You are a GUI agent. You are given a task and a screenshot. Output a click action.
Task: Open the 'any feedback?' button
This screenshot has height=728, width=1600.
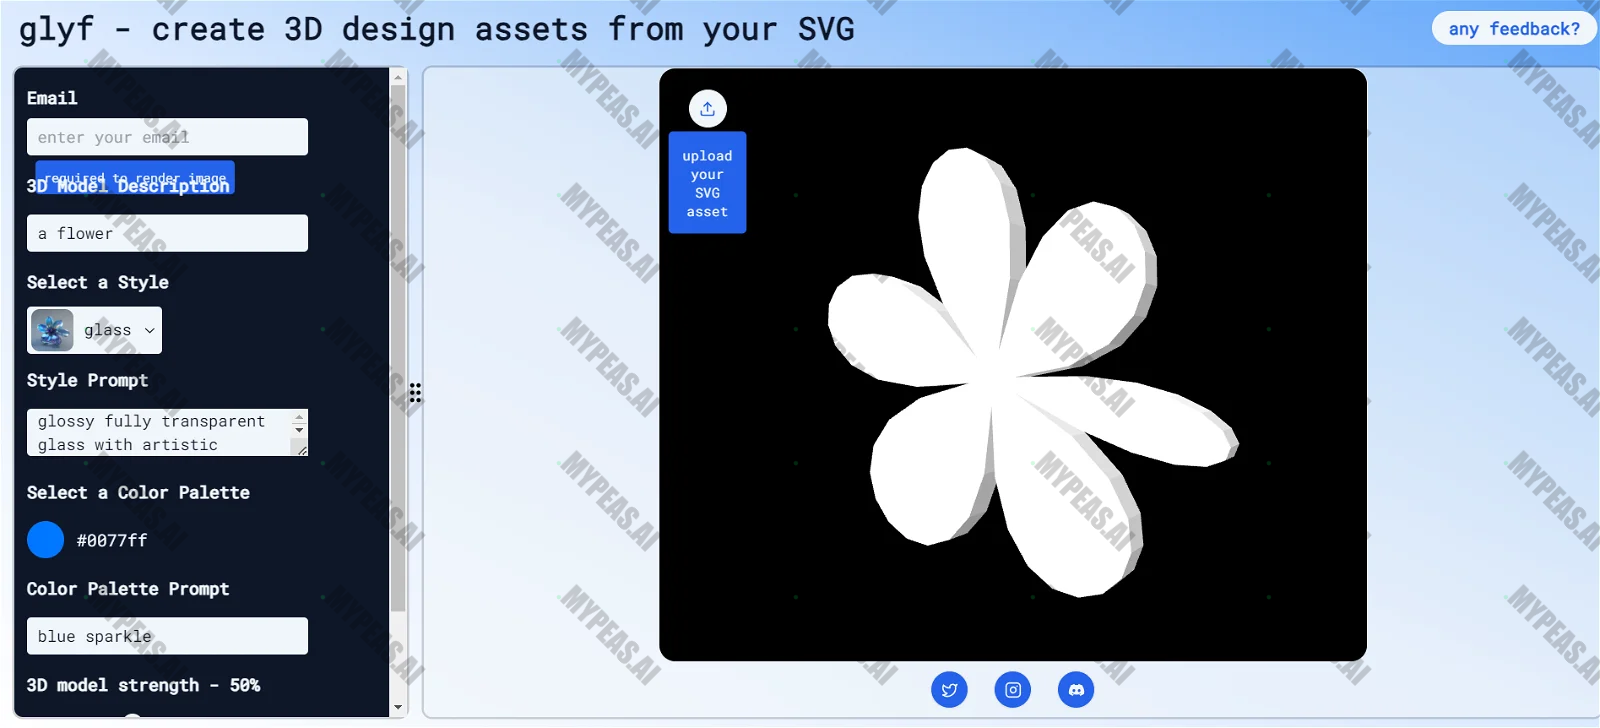pyautogui.click(x=1514, y=28)
